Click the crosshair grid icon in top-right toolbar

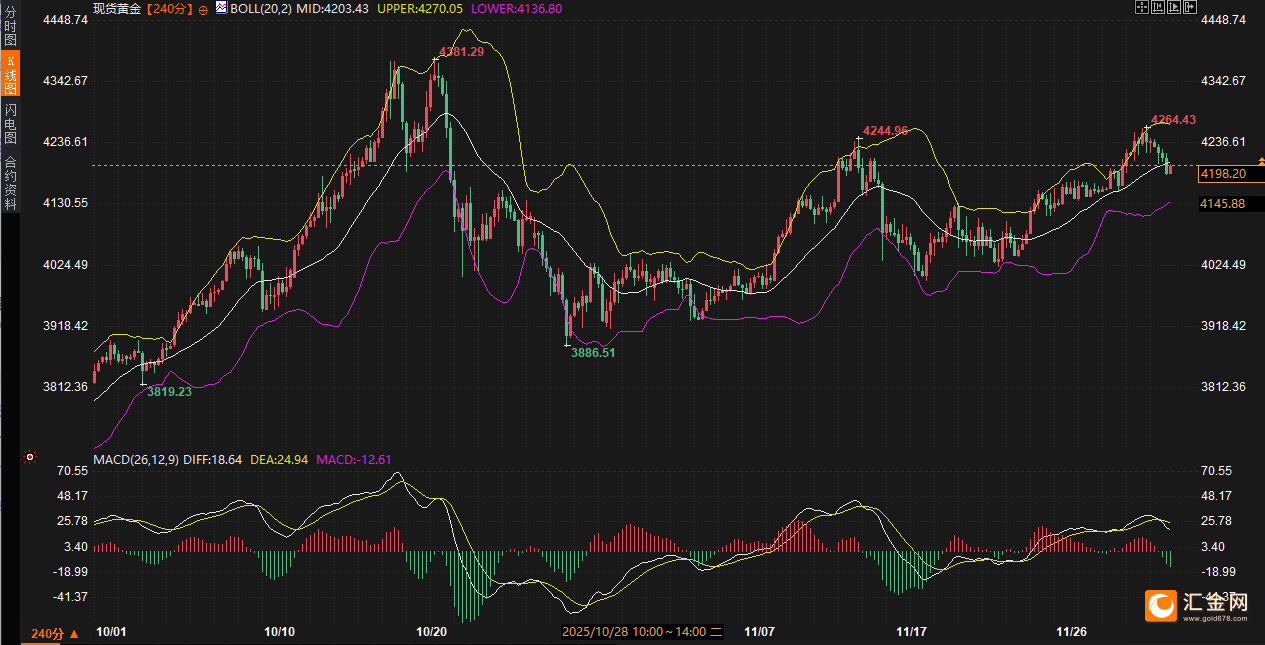point(1141,7)
